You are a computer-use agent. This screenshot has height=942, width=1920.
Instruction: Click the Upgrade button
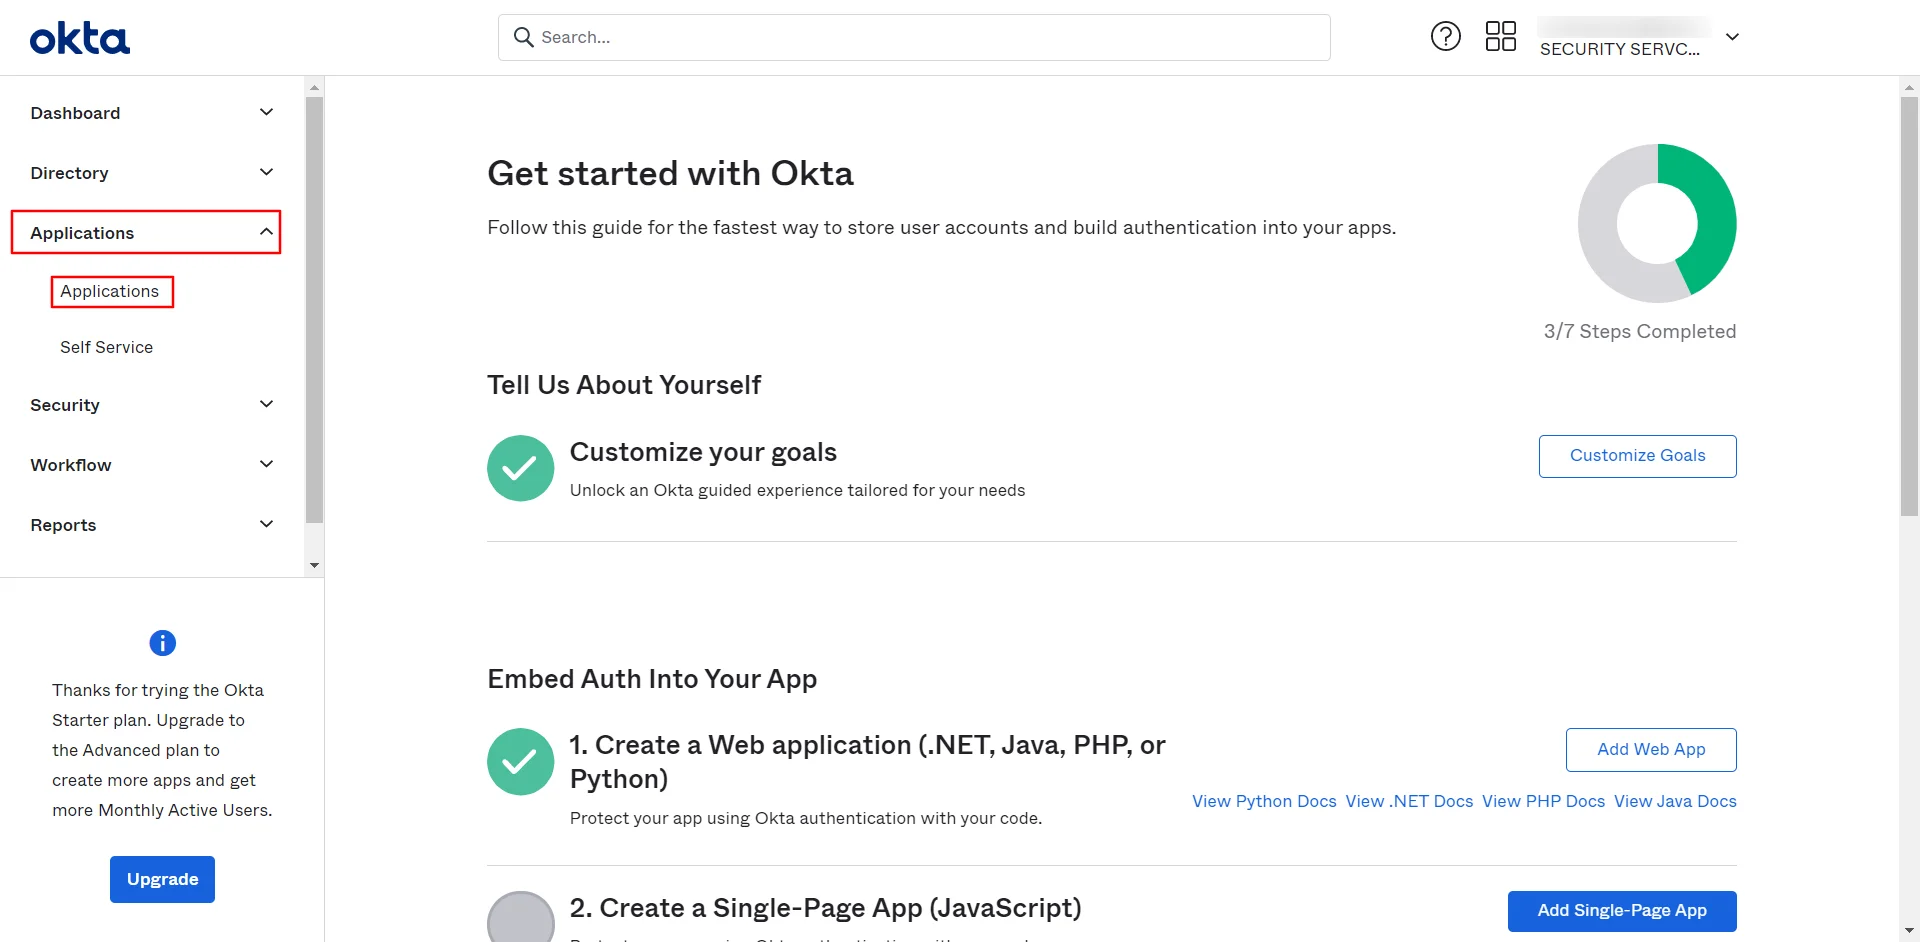(162, 879)
